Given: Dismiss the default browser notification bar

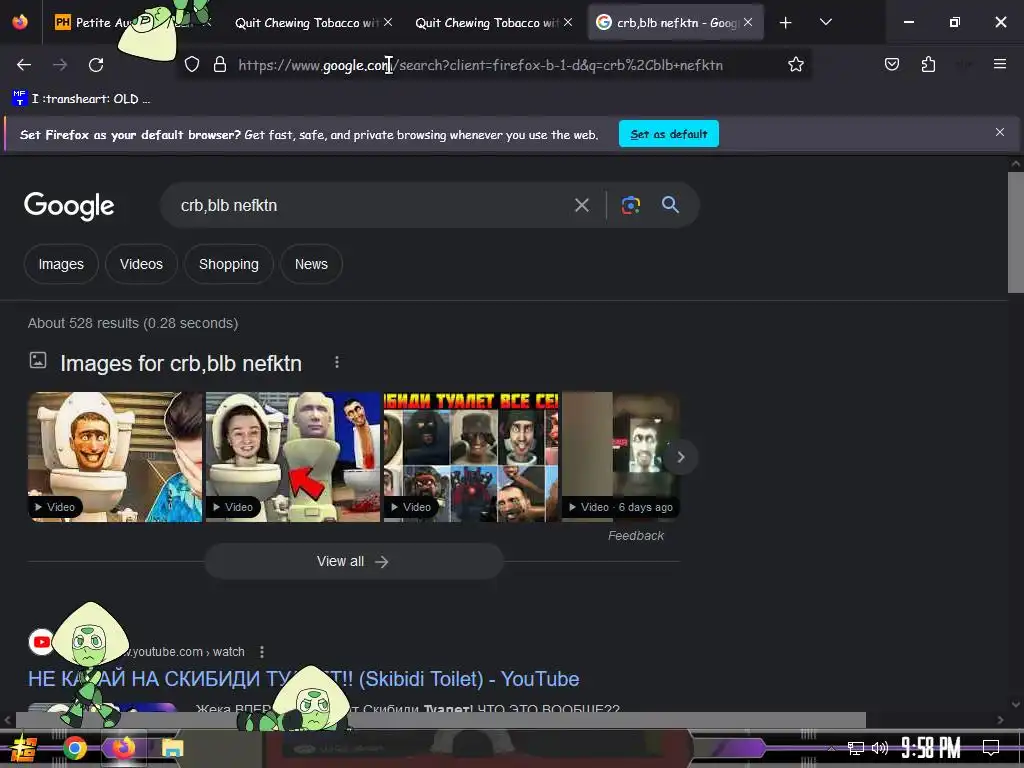Looking at the screenshot, I should pos(999,133).
